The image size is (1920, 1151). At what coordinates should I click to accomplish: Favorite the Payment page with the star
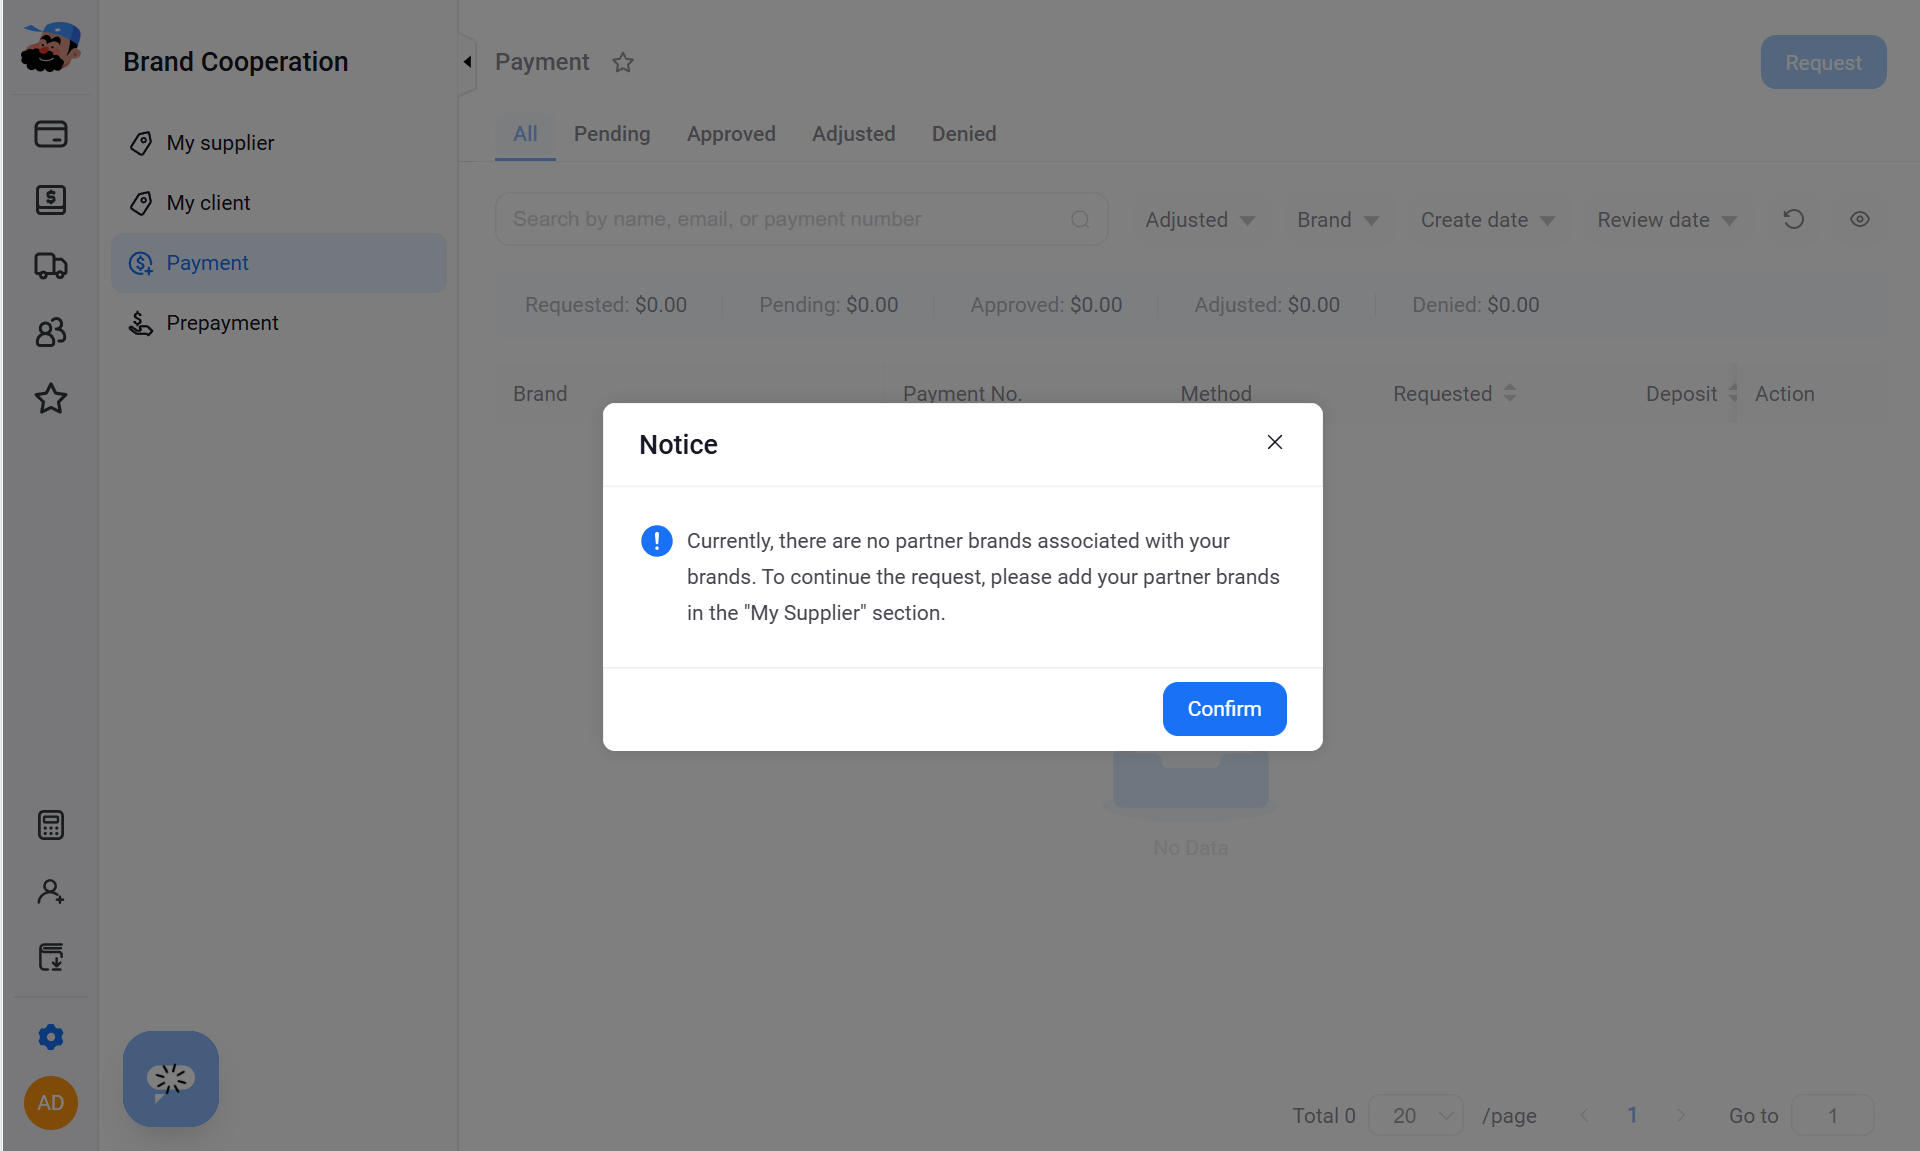[x=623, y=62]
